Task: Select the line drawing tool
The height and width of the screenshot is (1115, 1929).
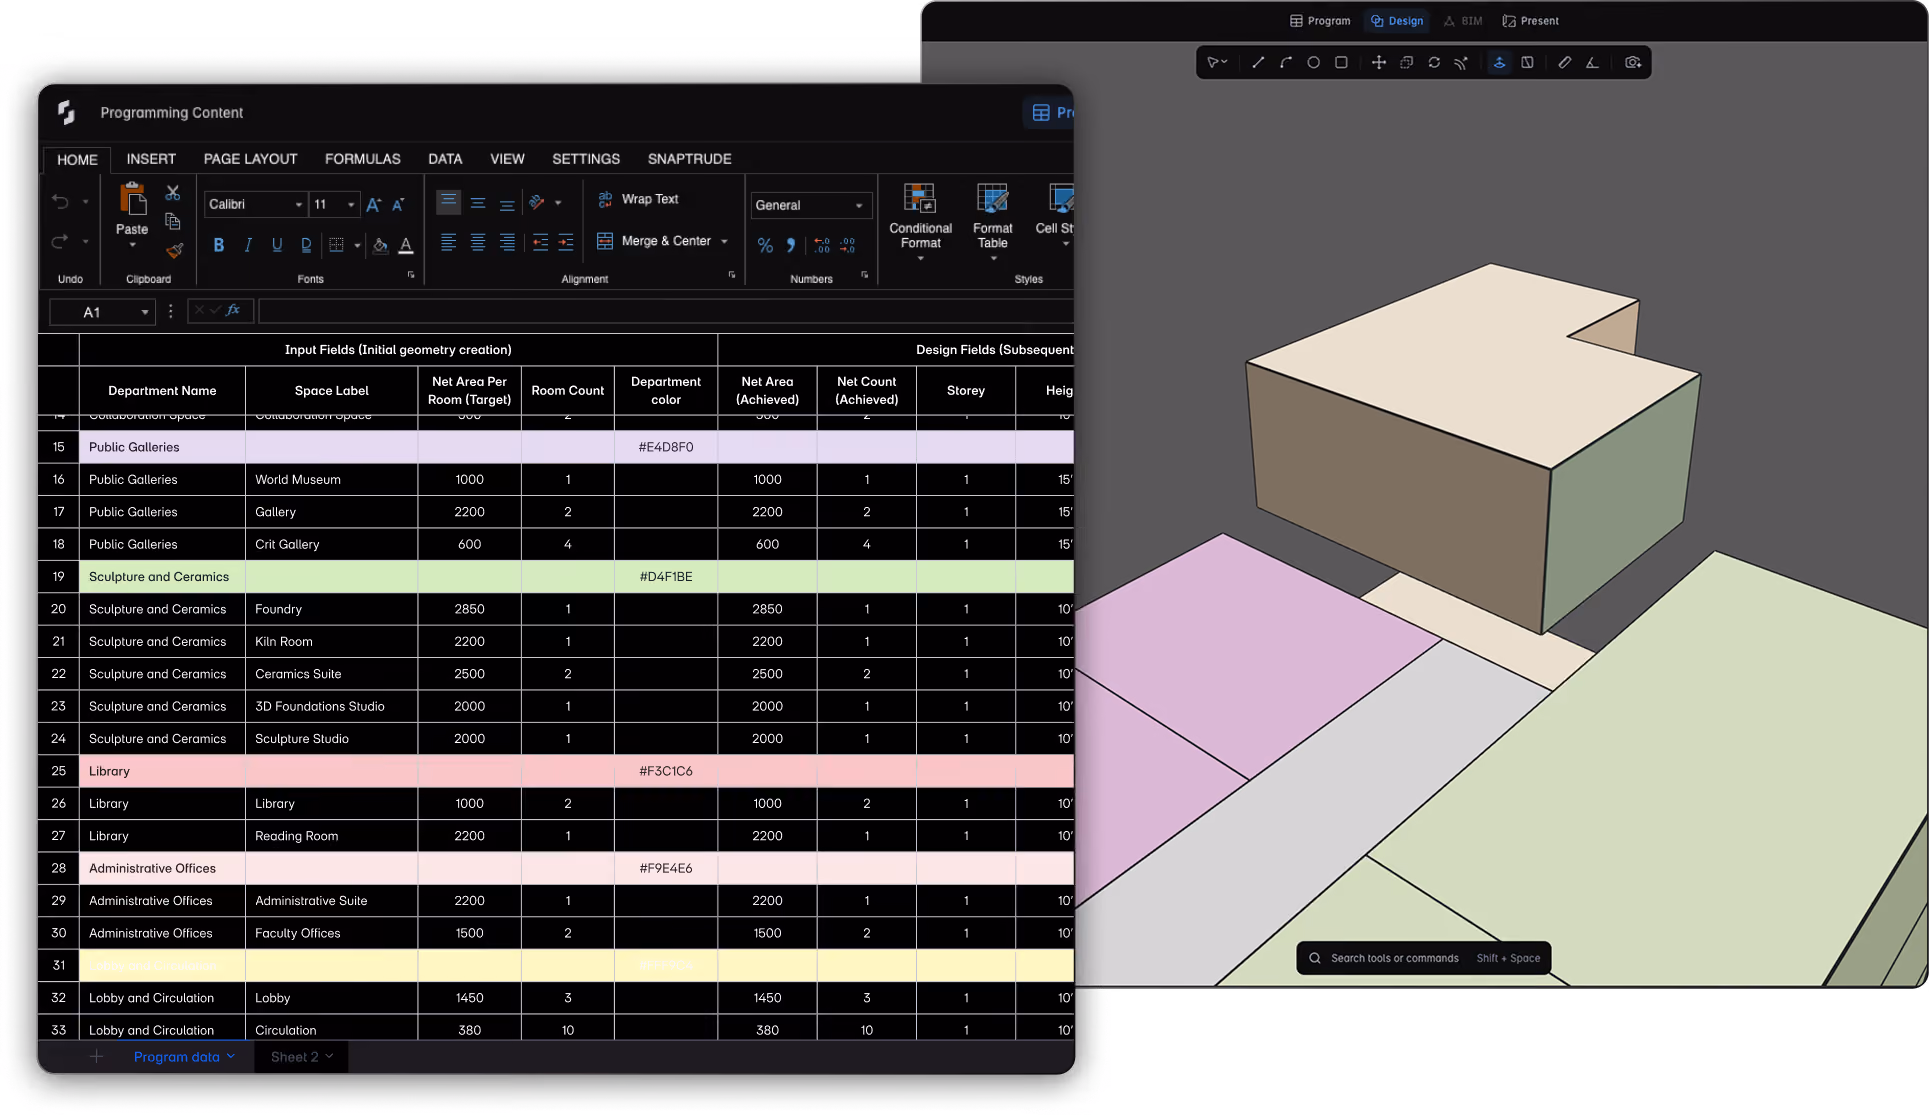Action: pyautogui.click(x=1258, y=63)
